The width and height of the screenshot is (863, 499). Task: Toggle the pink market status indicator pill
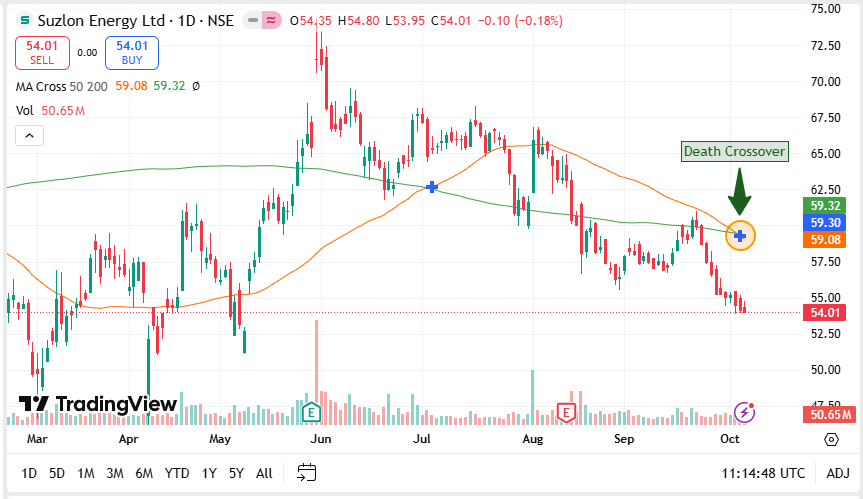[x=270, y=20]
